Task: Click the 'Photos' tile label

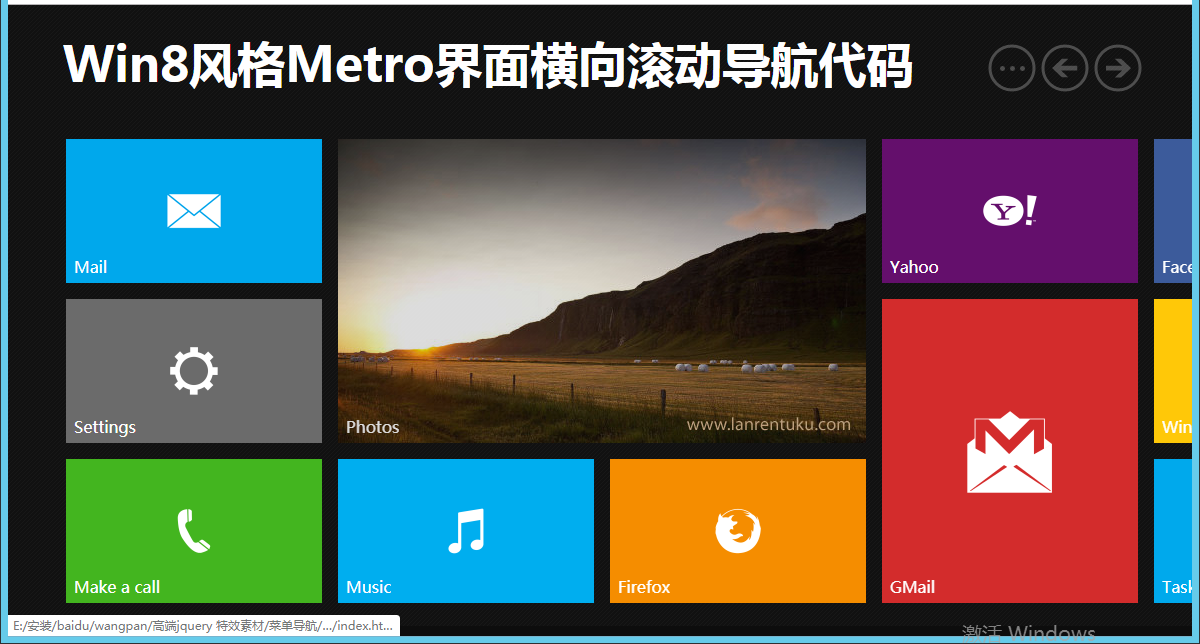Action: pos(373,427)
